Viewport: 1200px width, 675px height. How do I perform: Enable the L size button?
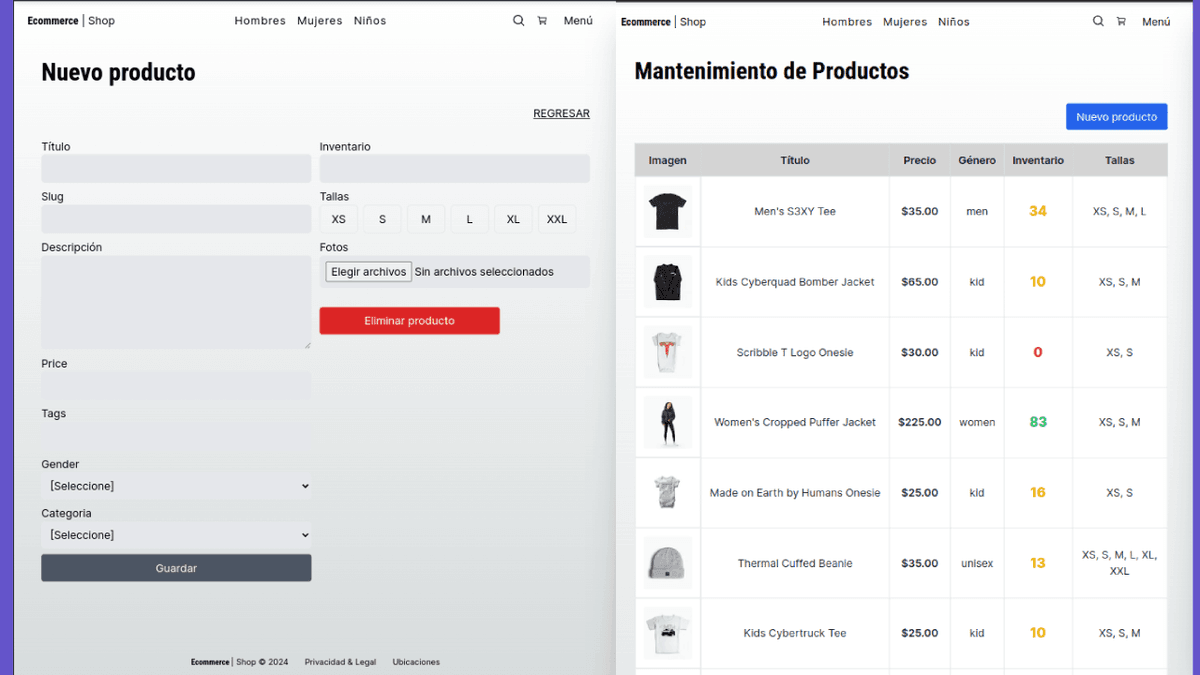point(470,219)
